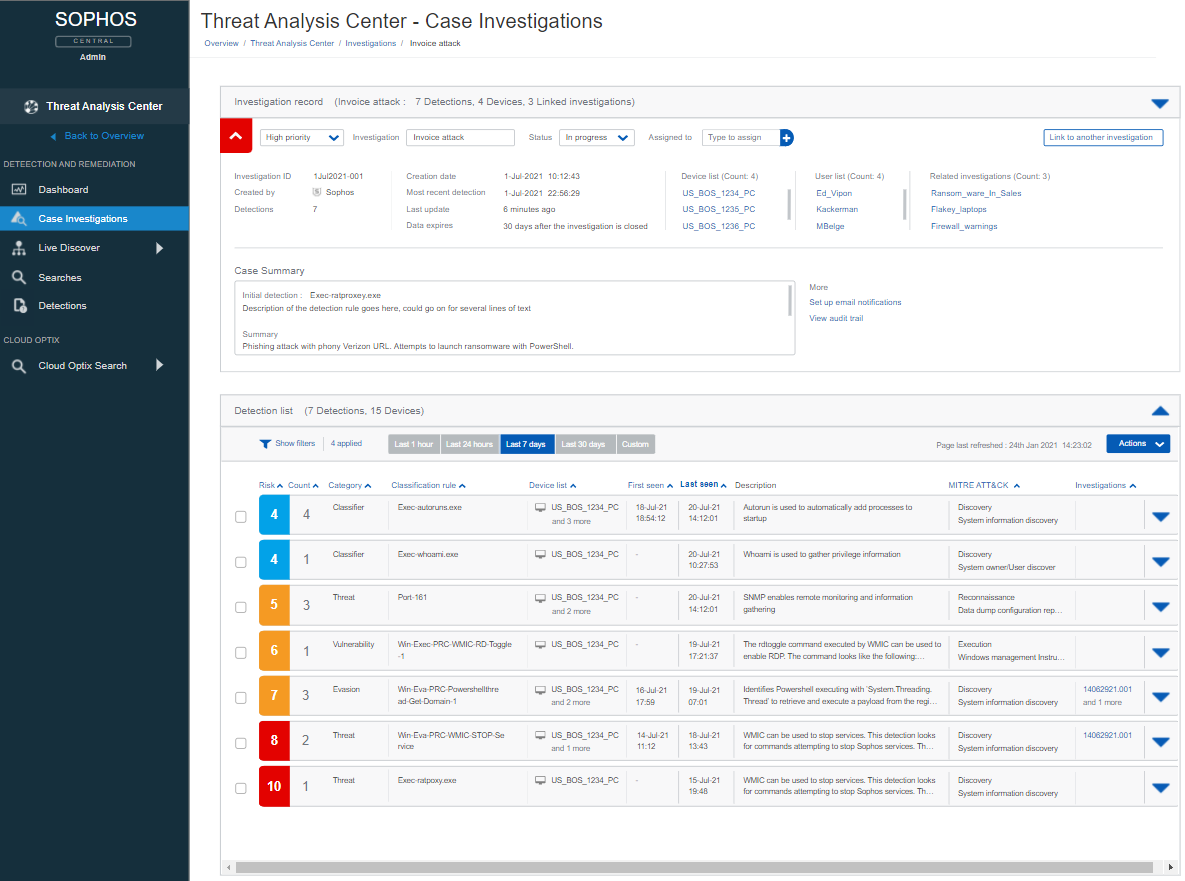The width and height of the screenshot is (1185, 881).
Task: Click risk badge 6 for Vulnerability row
Action: [274, 651]
